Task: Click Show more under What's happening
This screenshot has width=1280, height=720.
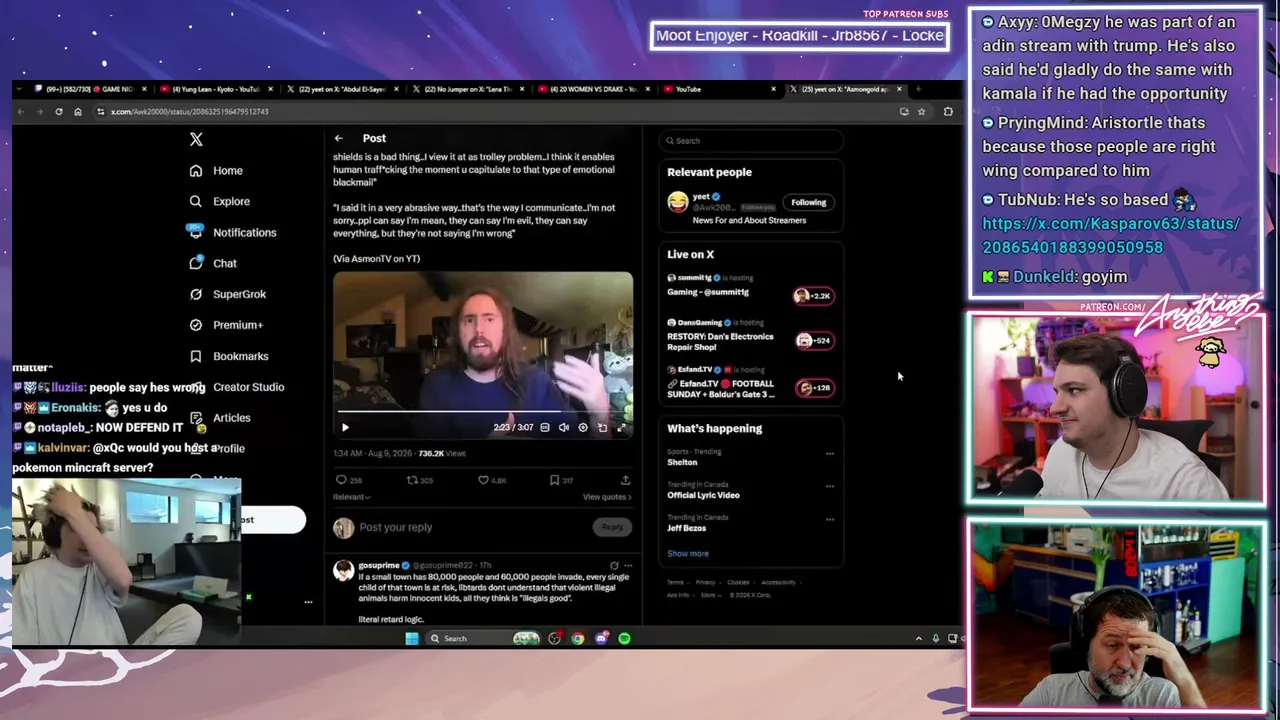Action: coord(688,553)
